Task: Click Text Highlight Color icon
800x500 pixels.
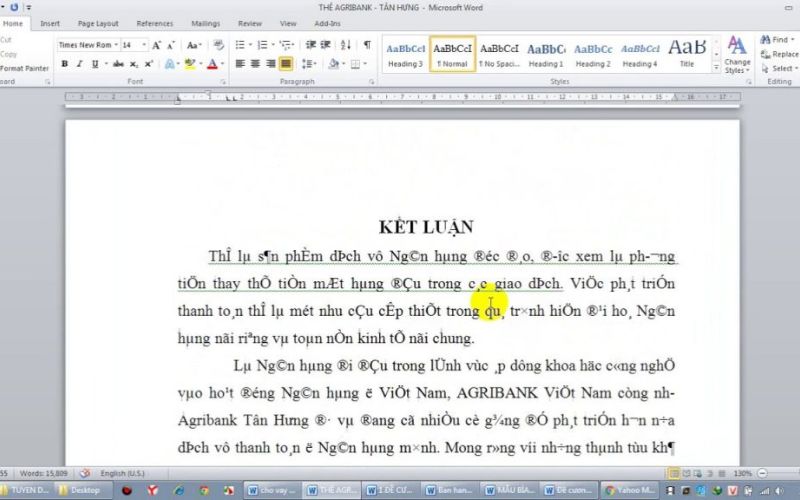Action: point(190,64)
